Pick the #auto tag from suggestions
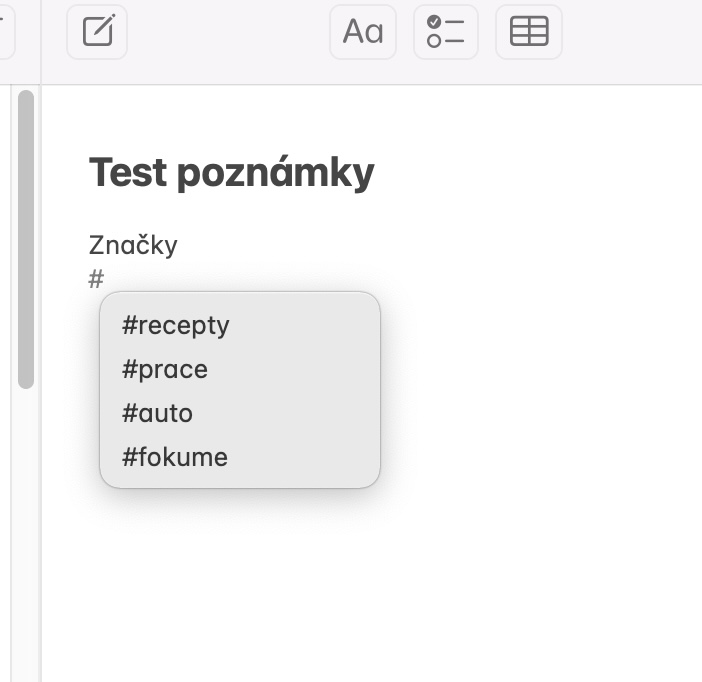 coord(157,413)
